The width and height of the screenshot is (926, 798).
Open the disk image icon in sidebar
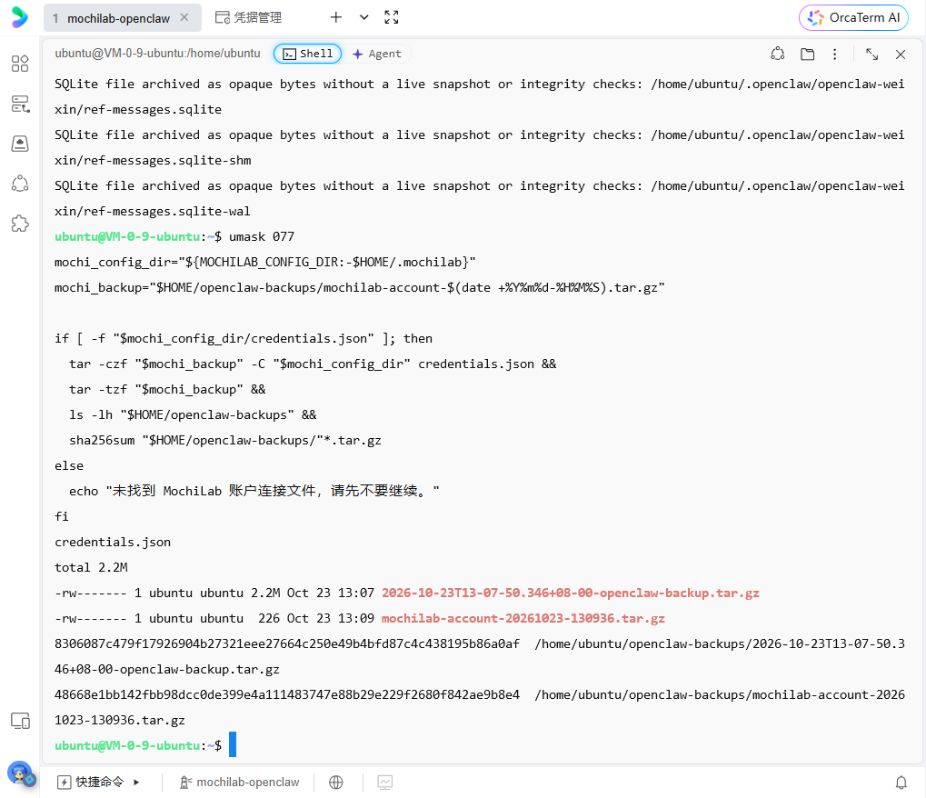pyautogui.click(x=20, y=144)
